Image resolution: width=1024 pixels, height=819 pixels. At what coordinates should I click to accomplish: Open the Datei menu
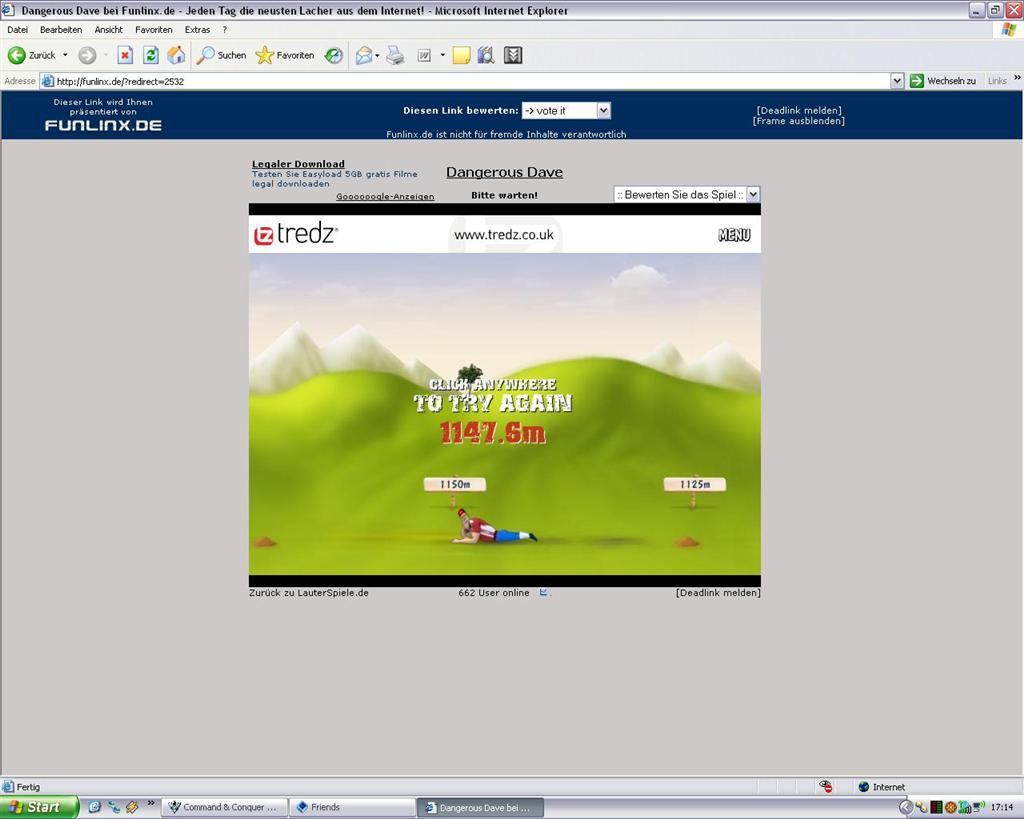click(17, 29)
